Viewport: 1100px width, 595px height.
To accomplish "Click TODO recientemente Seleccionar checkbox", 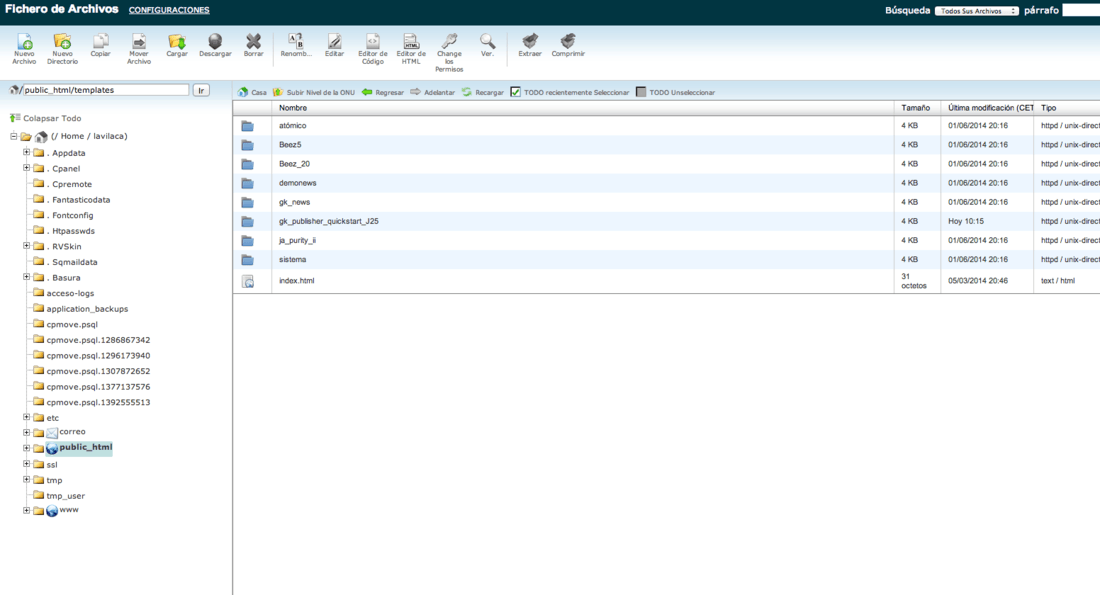I will coord(515,92).
